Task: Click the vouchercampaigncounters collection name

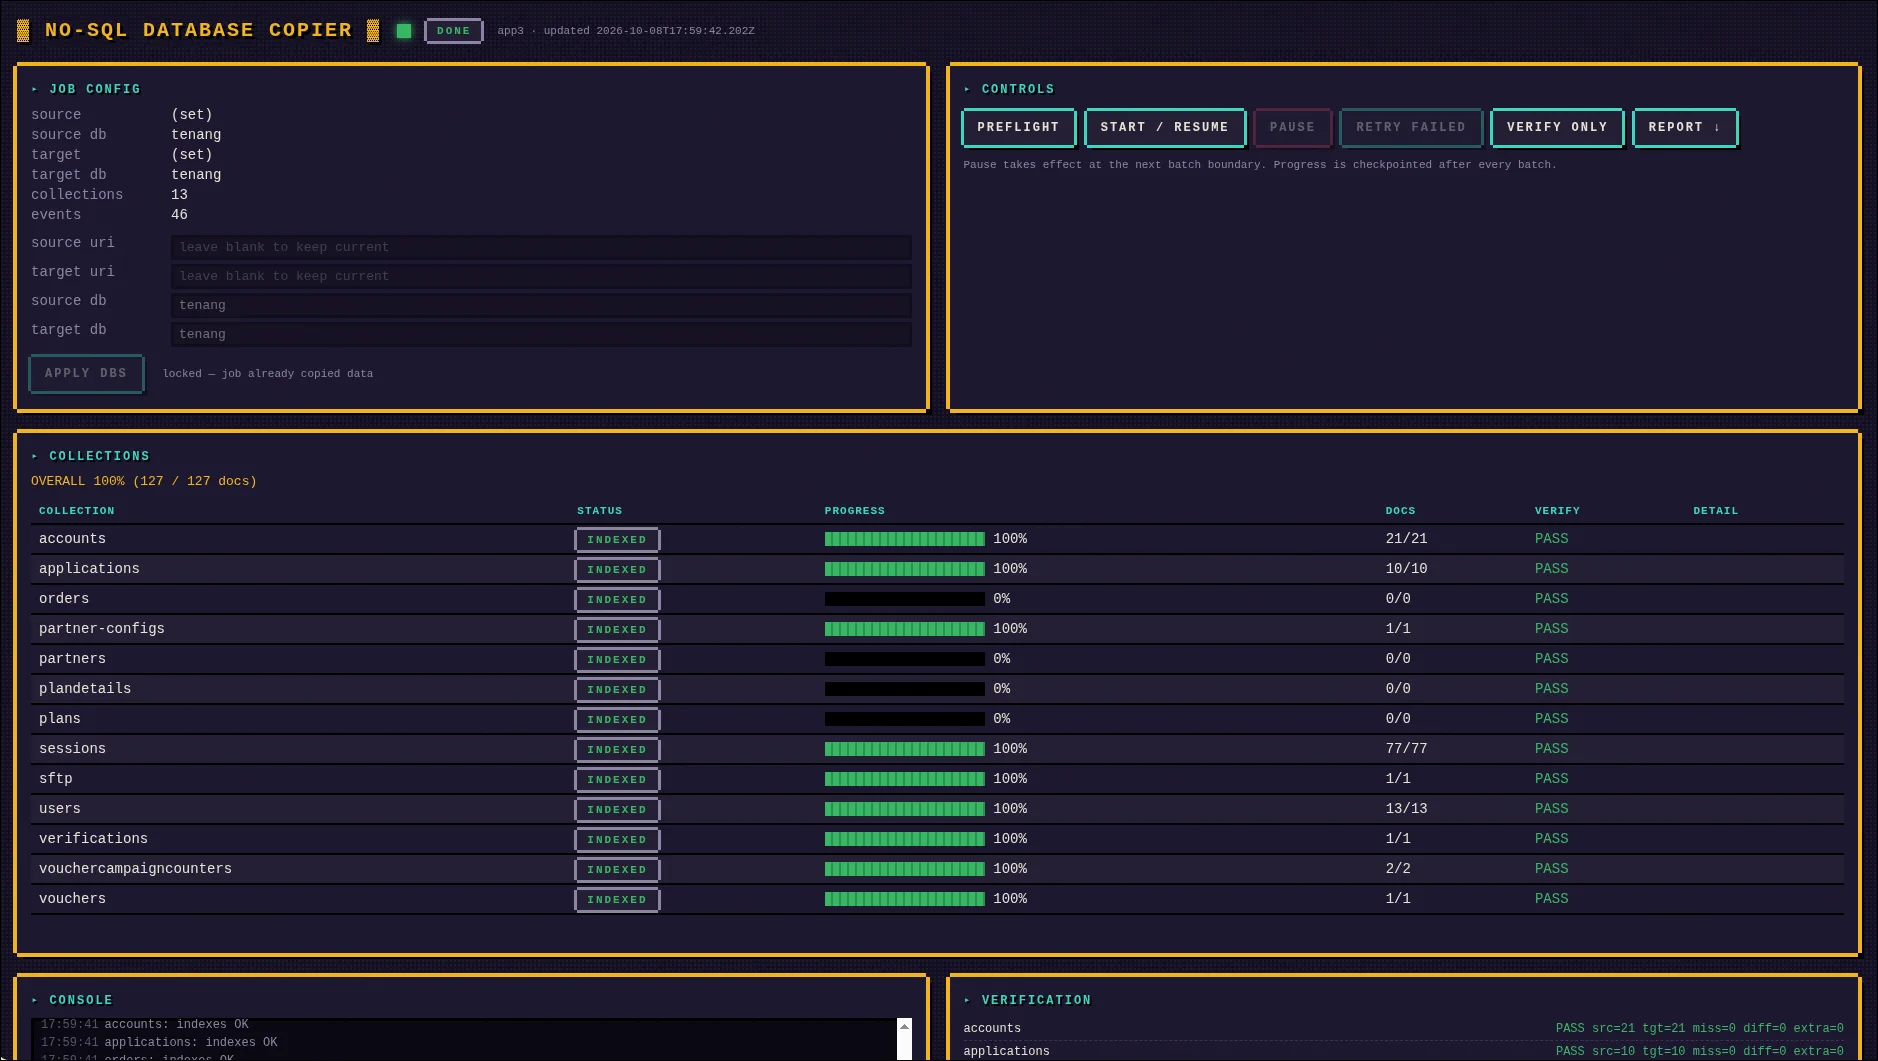Action: coord(135,869)
